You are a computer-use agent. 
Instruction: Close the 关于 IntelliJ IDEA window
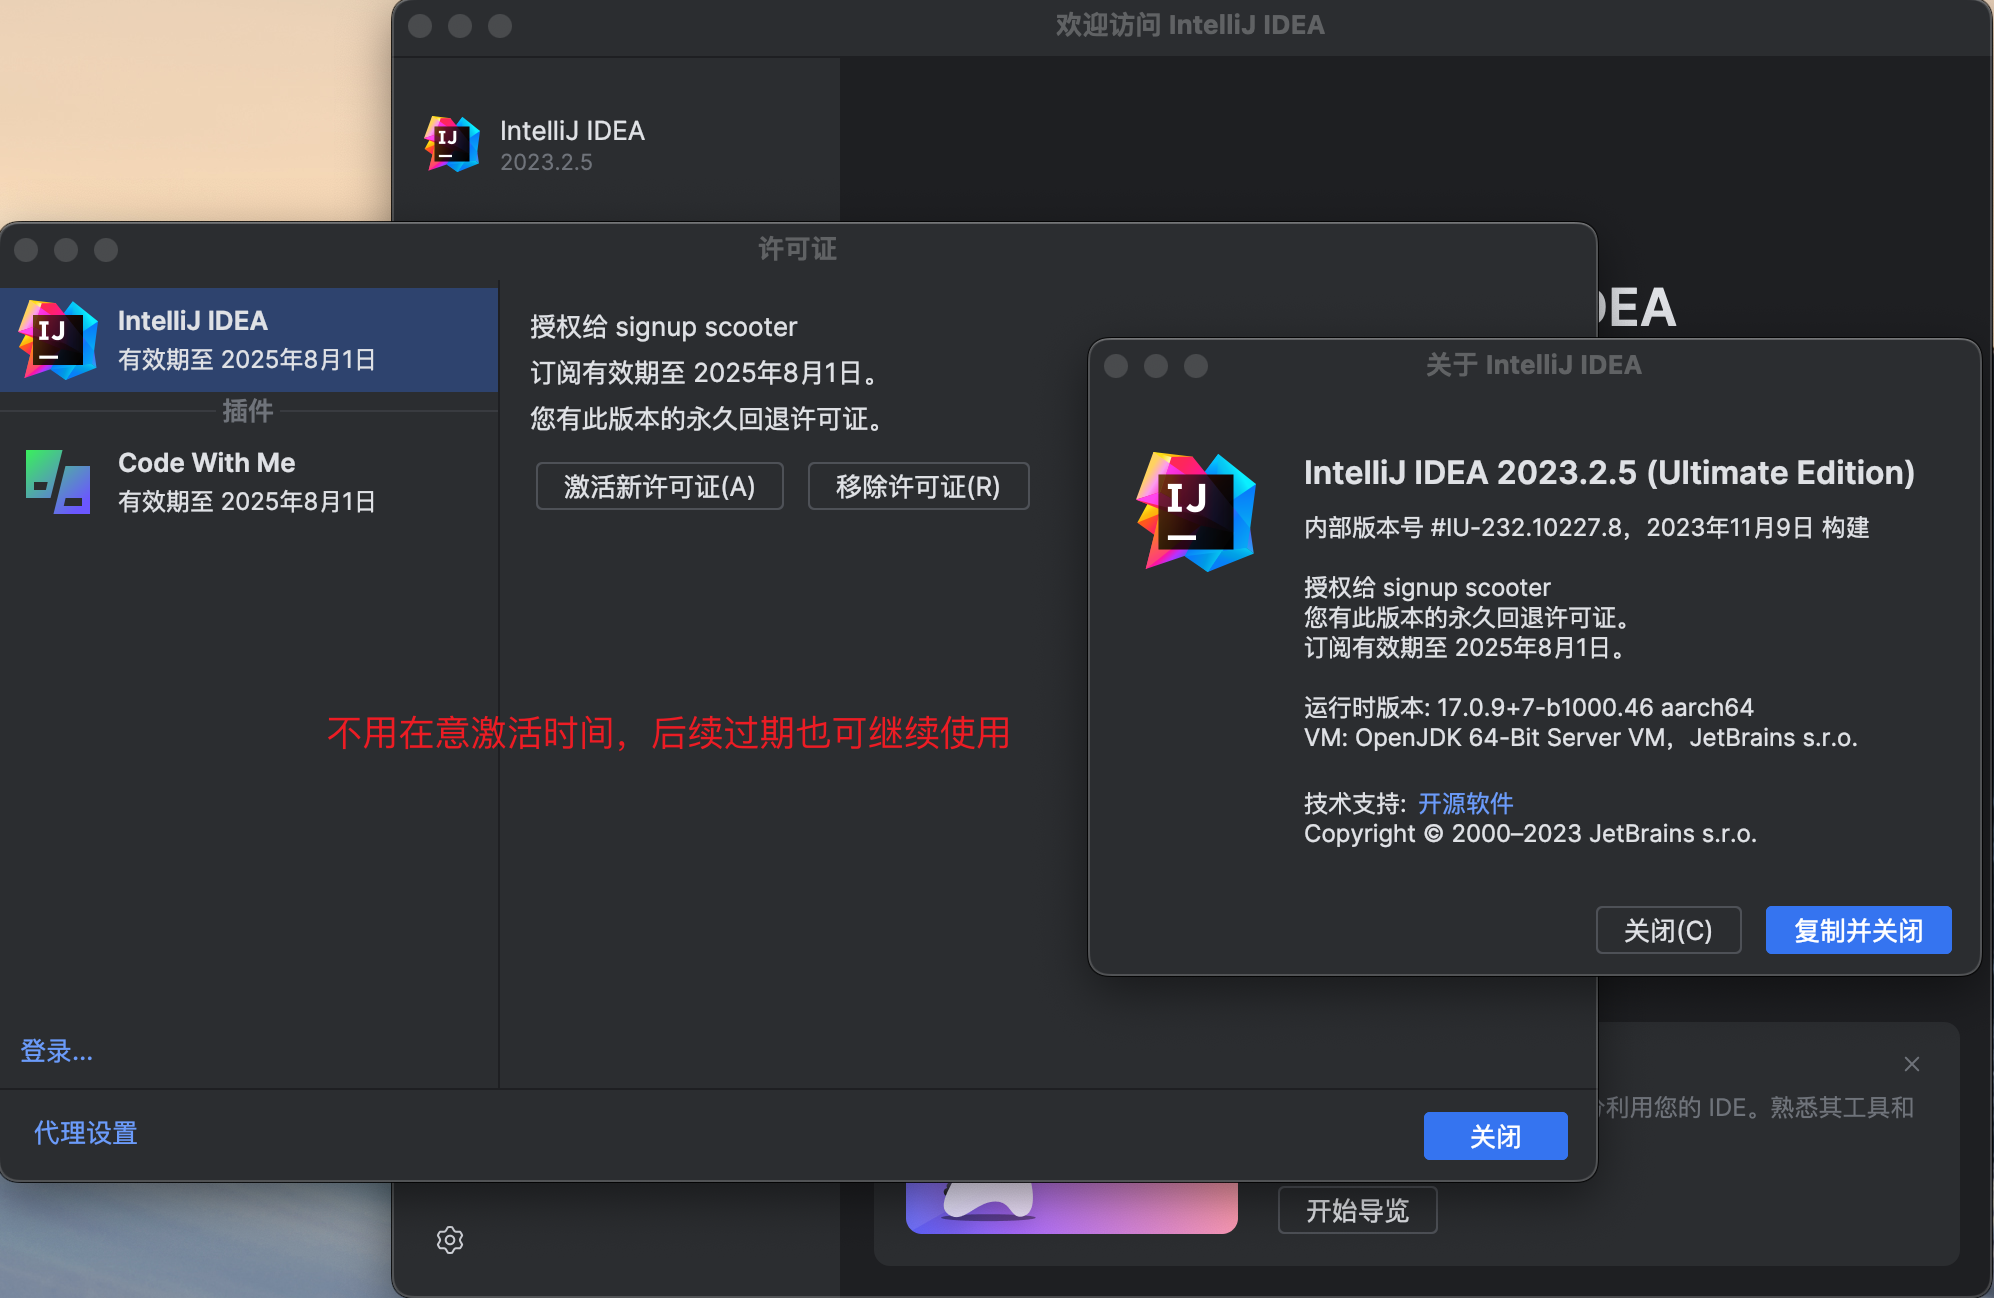[x=1116, y=366]
